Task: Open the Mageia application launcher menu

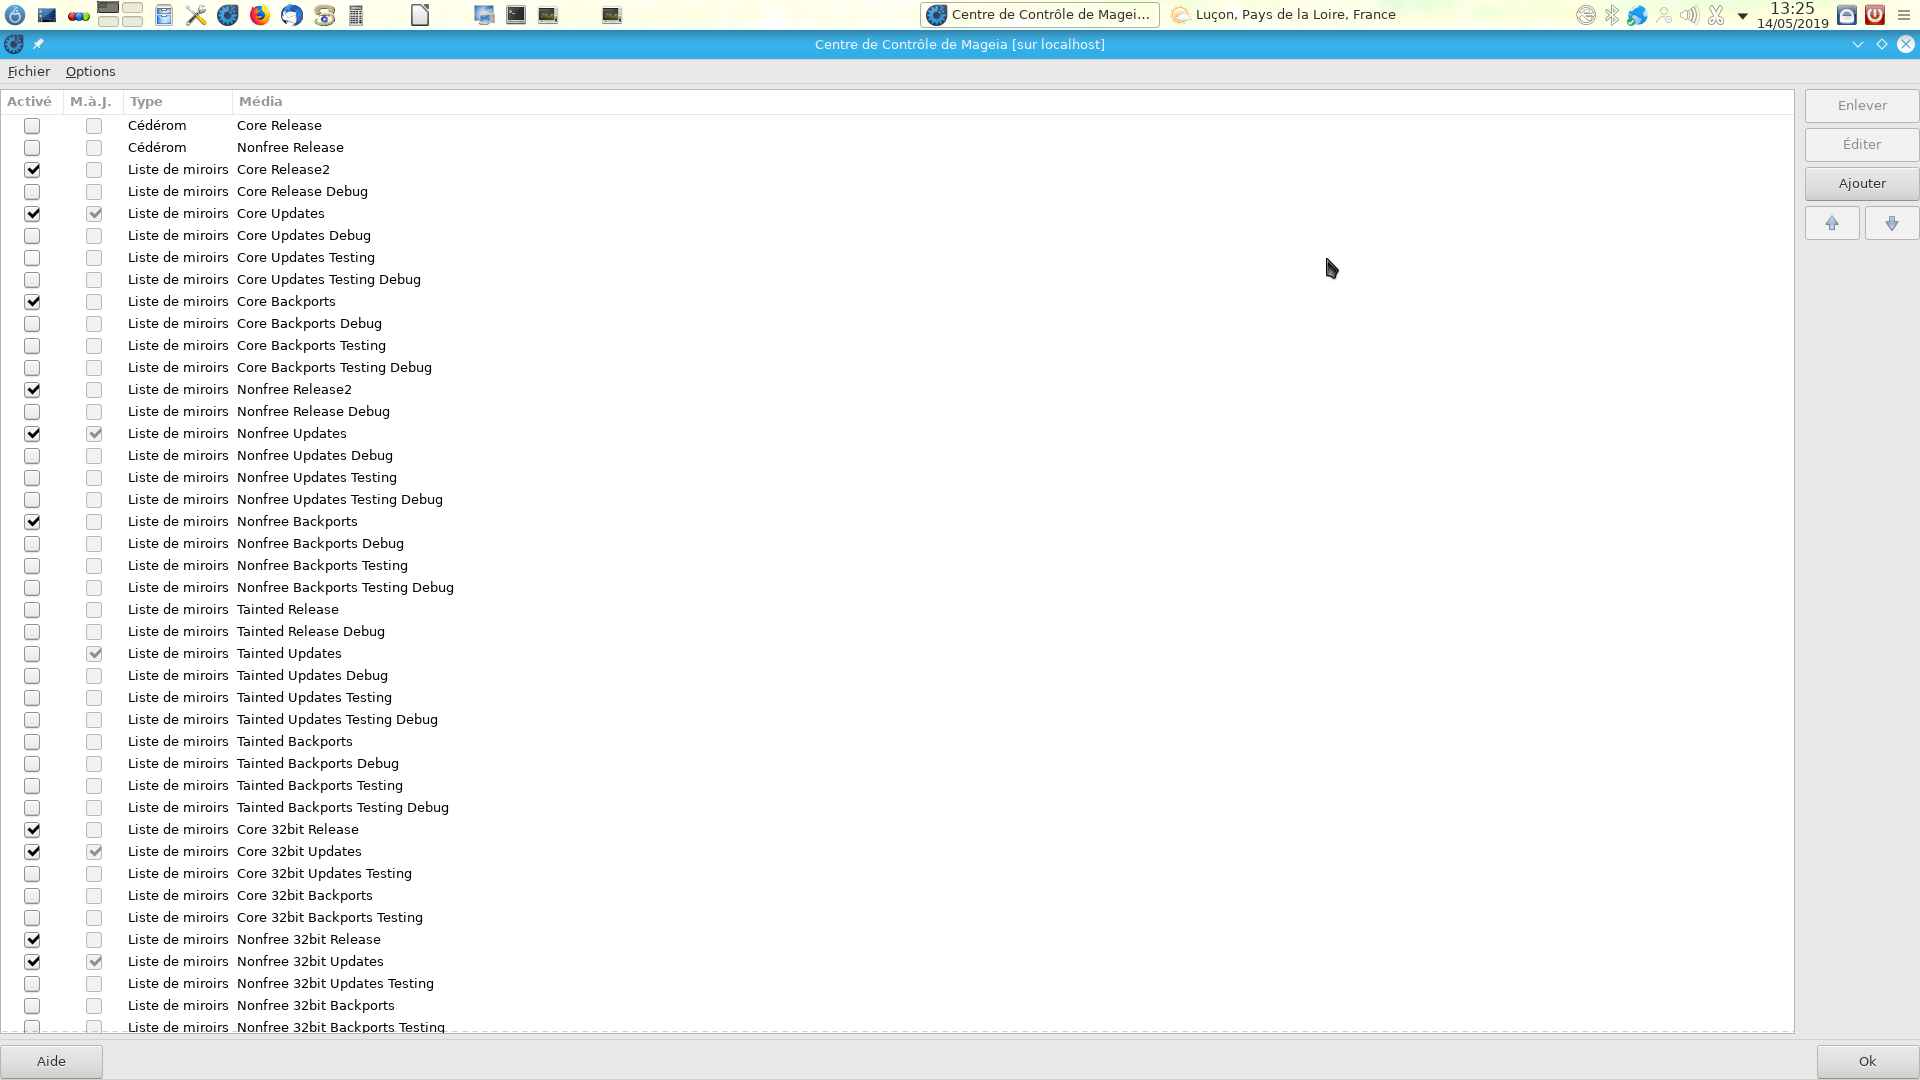Action: pyautogui.click(x=15, y=15)
